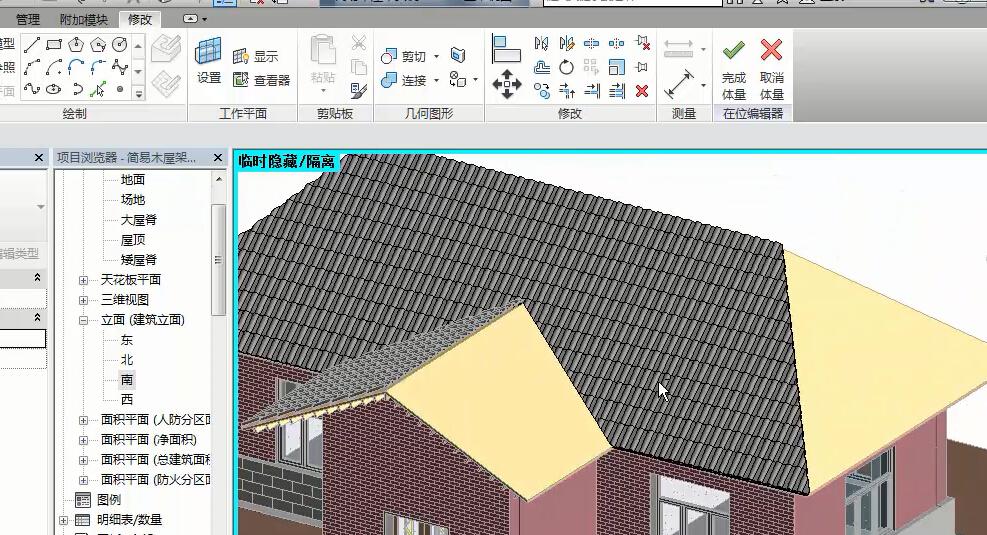The height and width of the screenshot is (535, 987).
Task: Select the Move tool
Action: point(507,84)
